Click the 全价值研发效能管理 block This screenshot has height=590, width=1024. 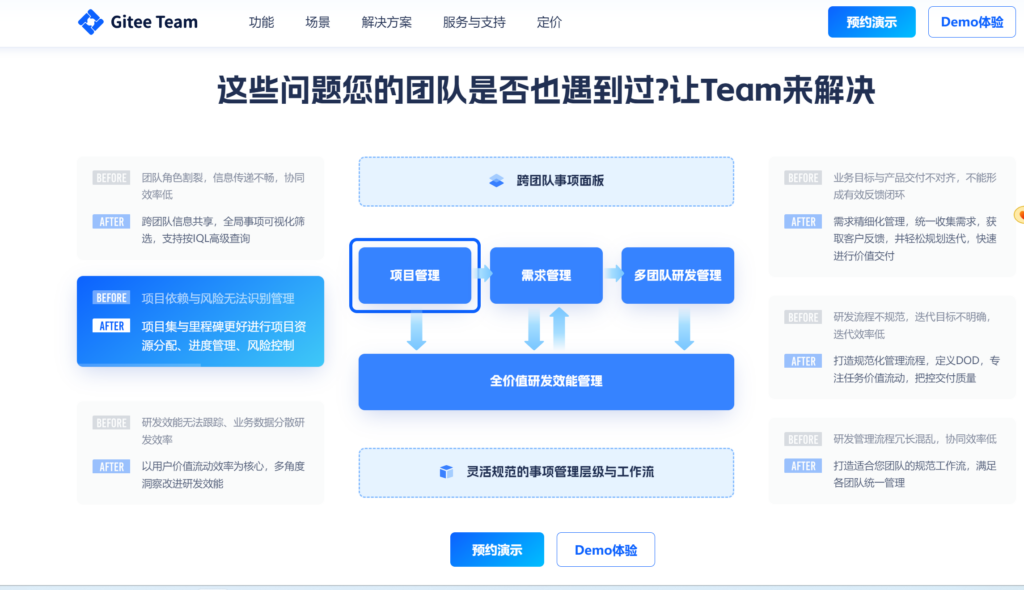546,382
